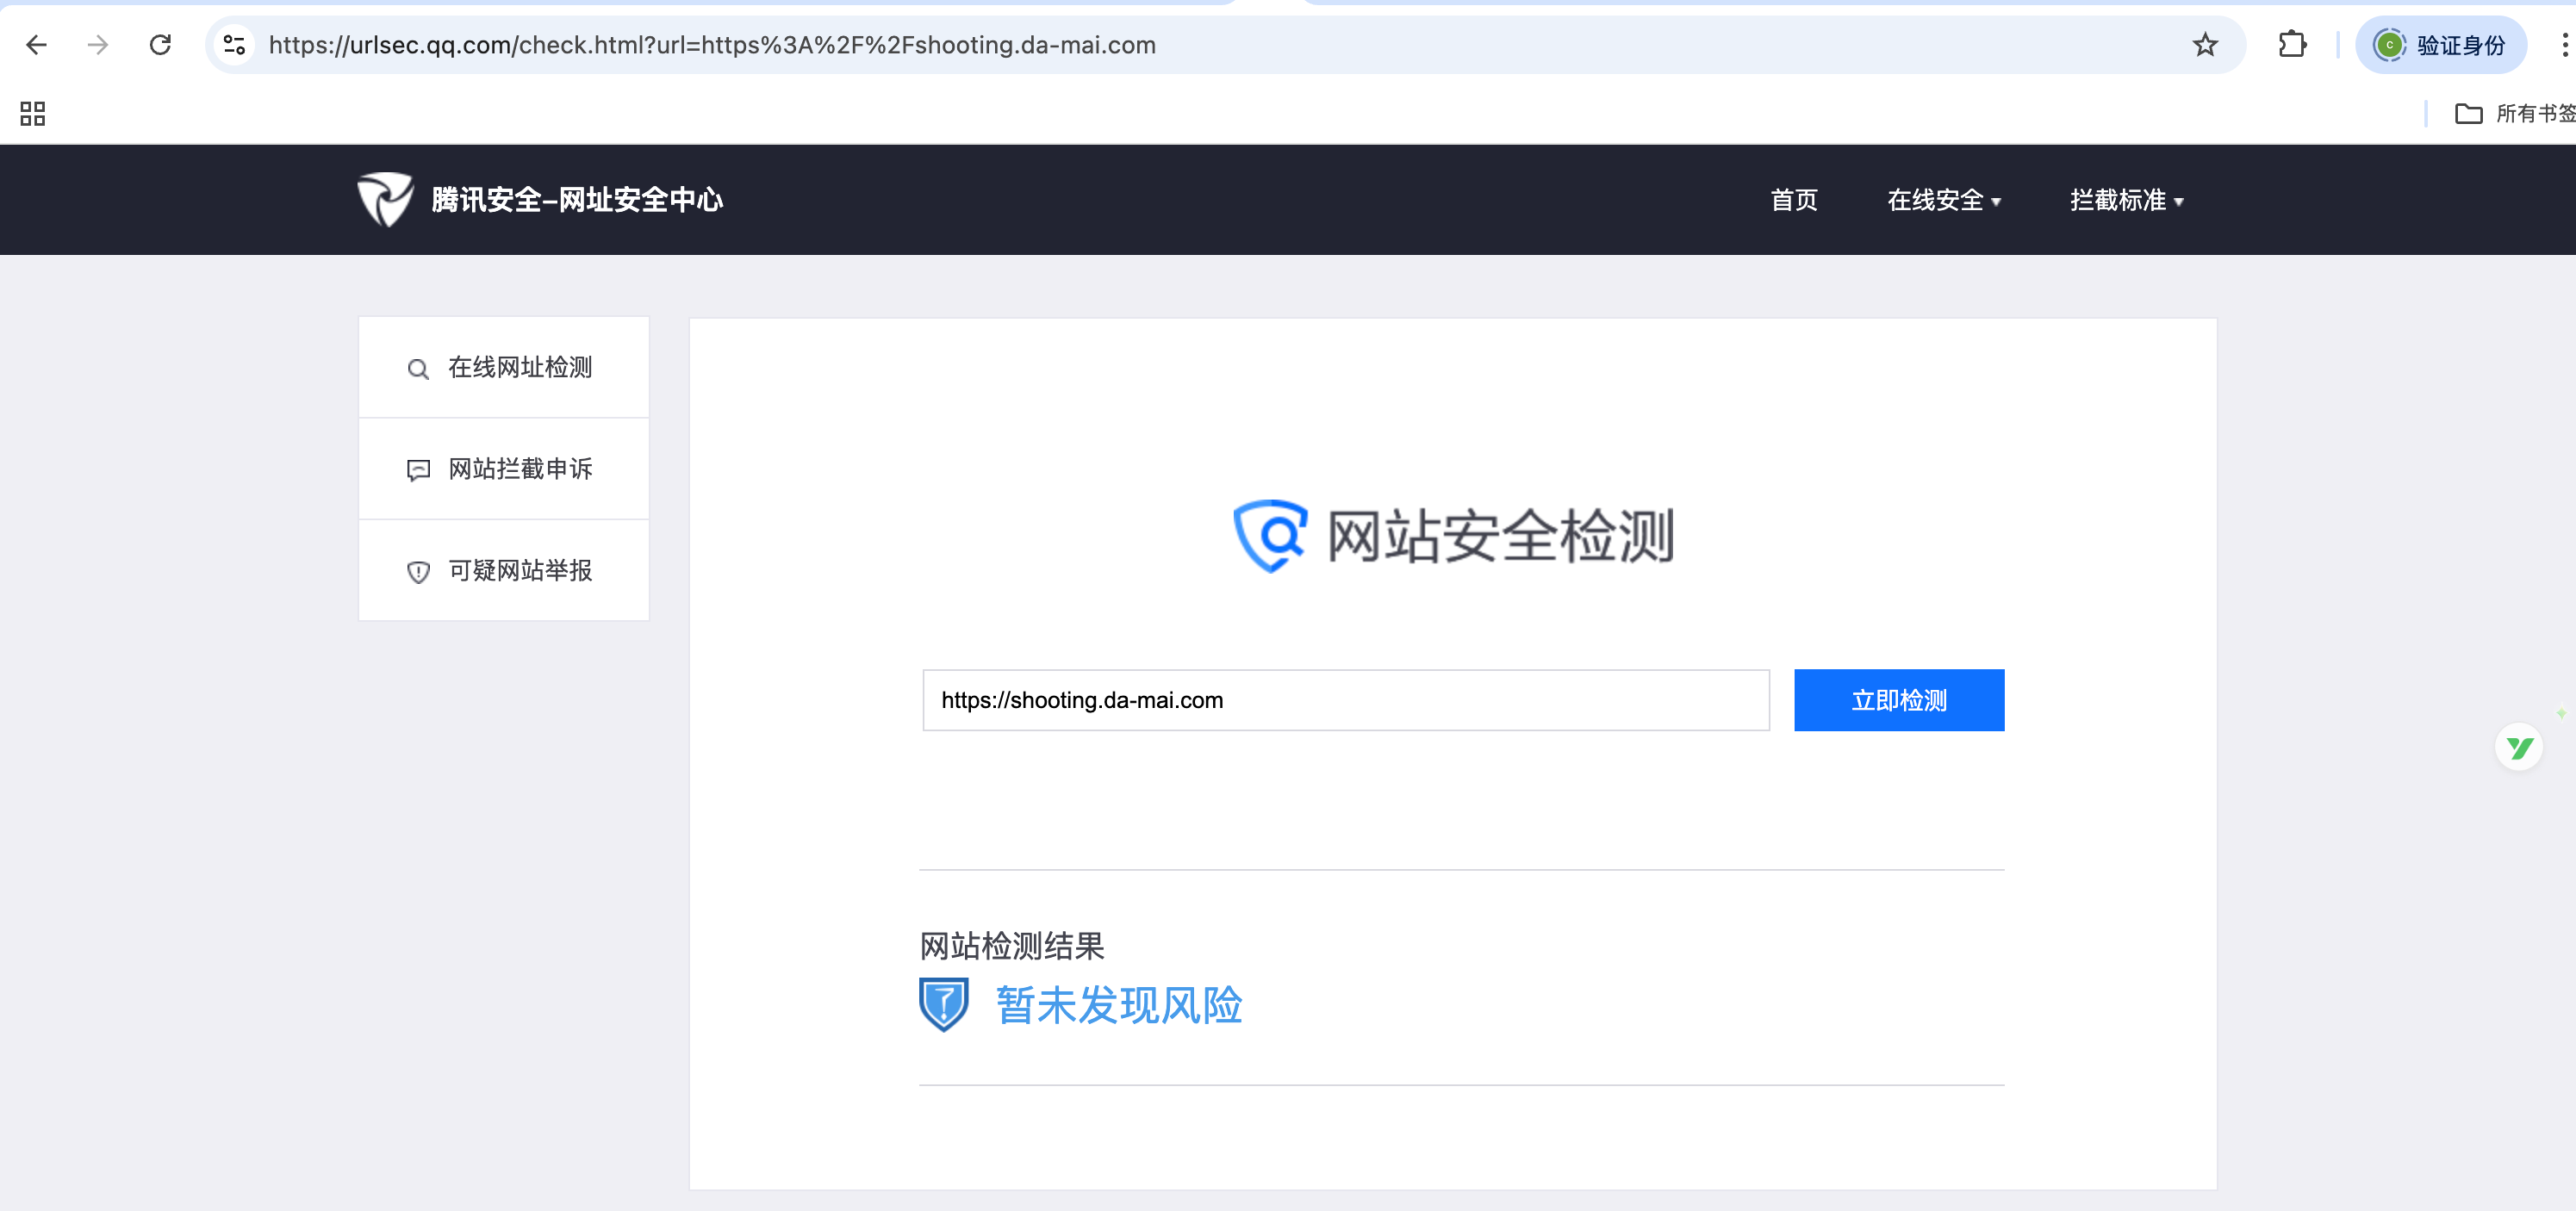Screen dimensions: 2576x1211
Task: Click the site info icon in address bar
Action: coord(235,45)
